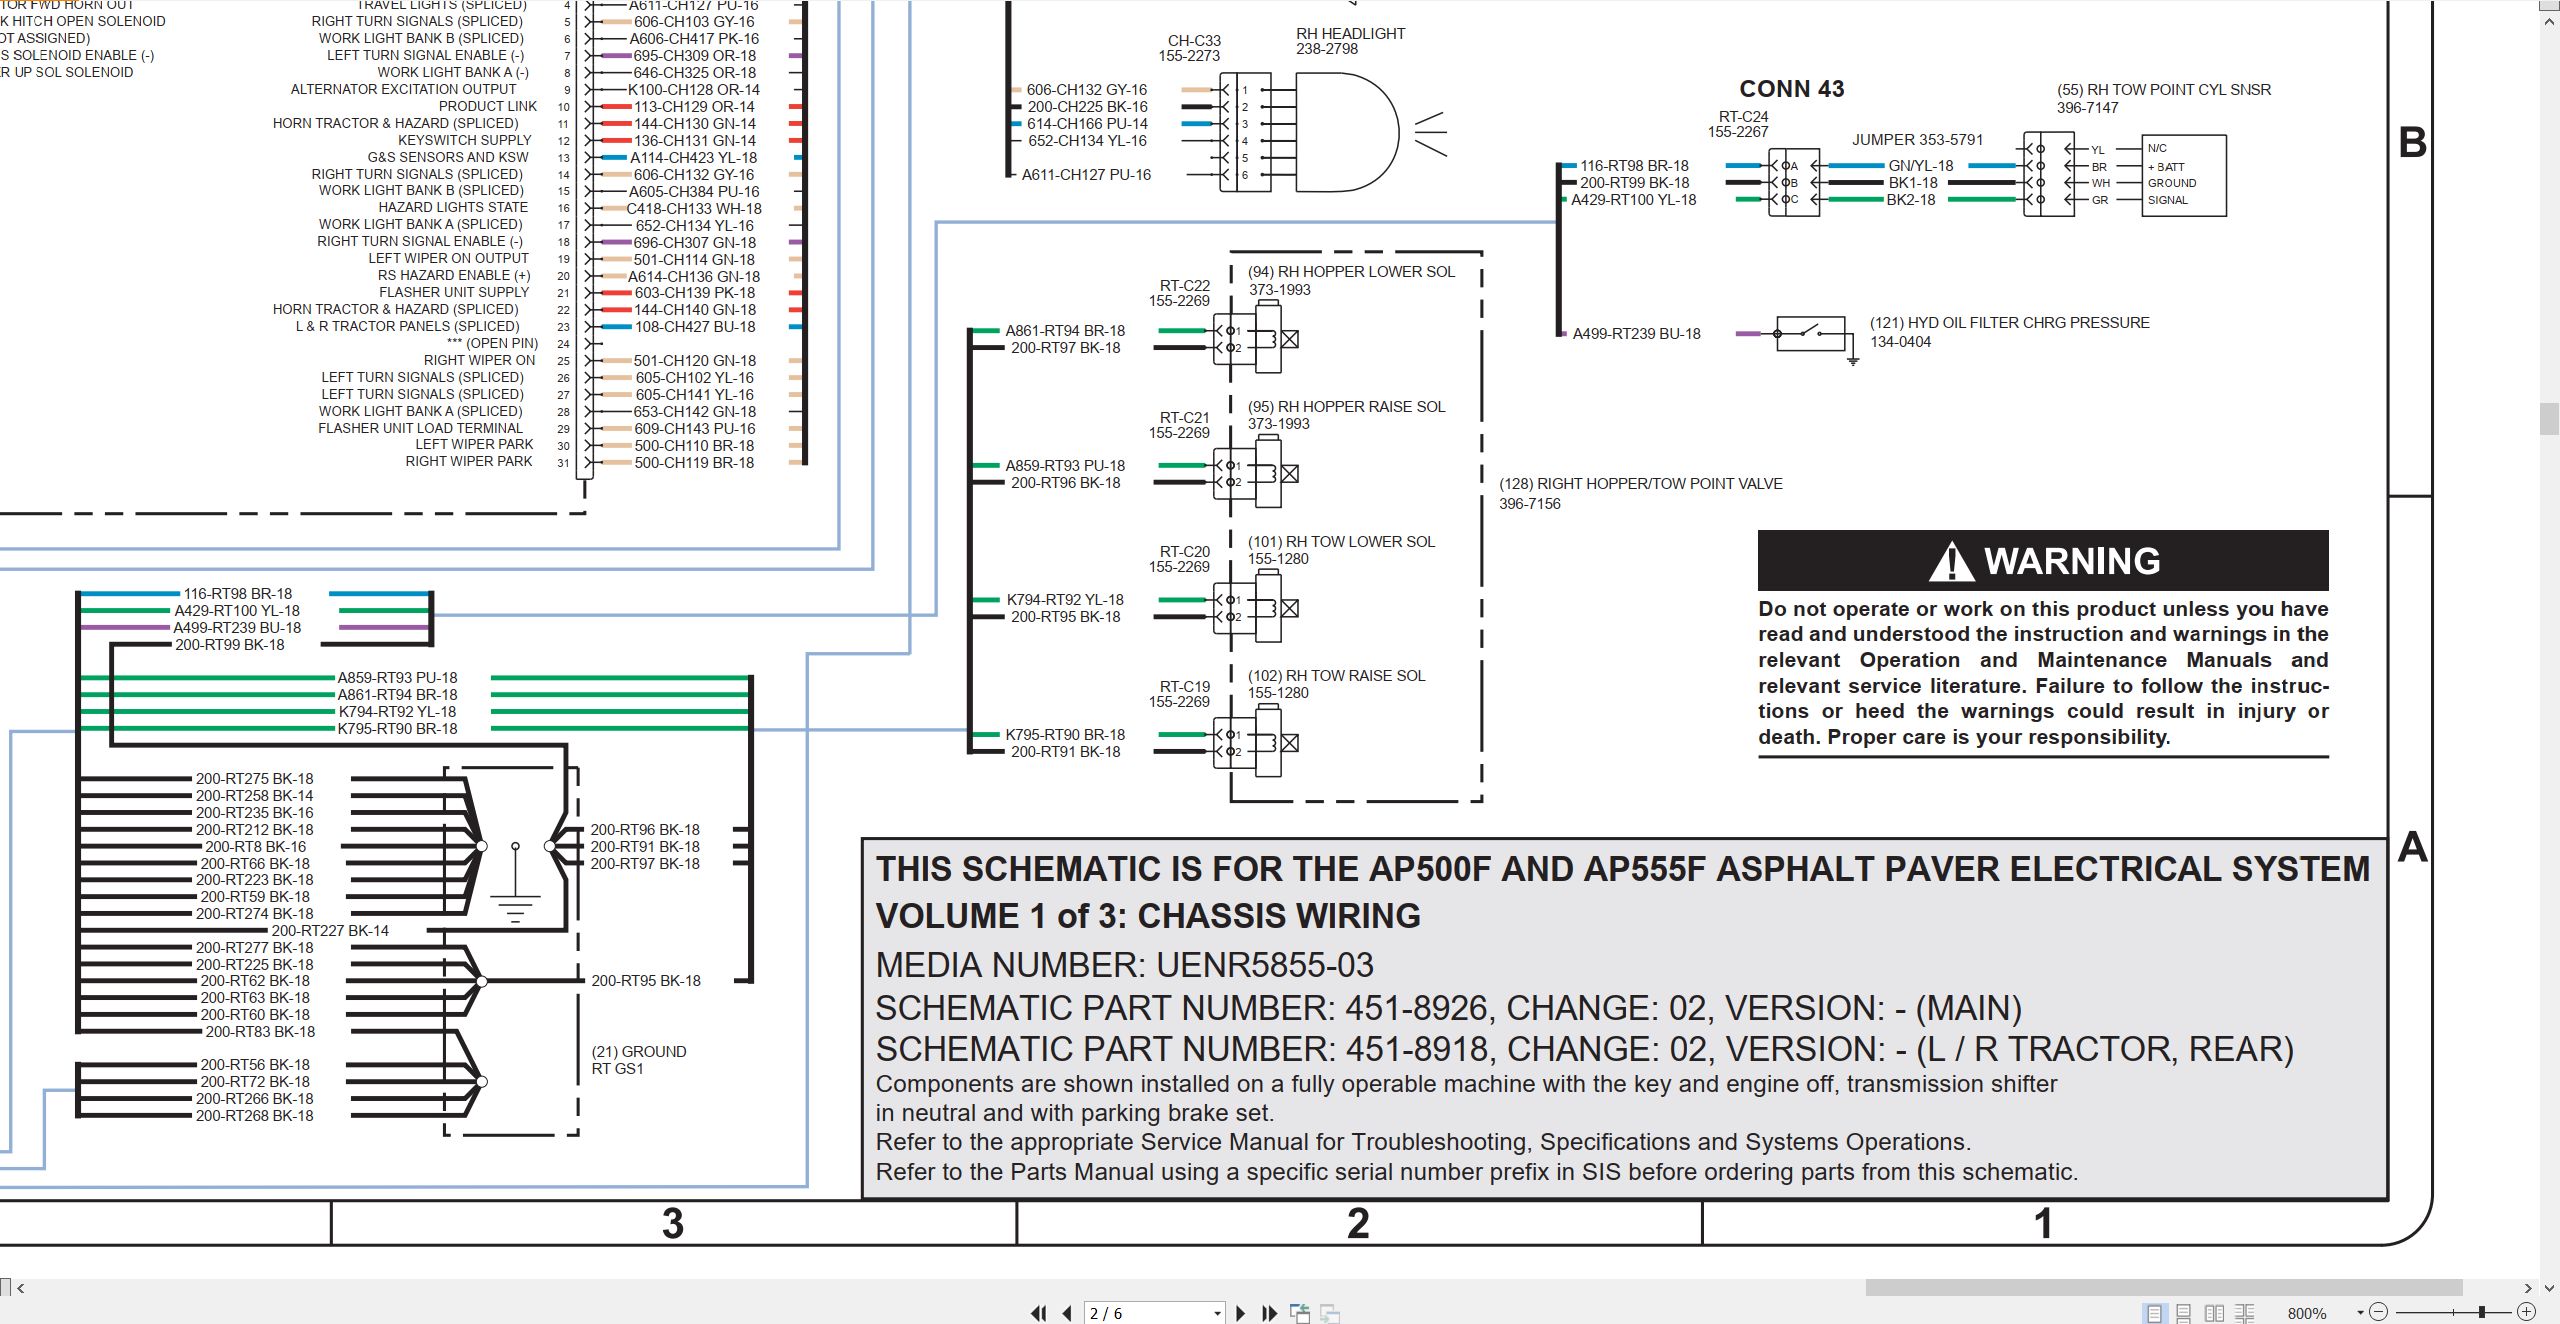Click the go to next view icon

pyautogui.click(x=1330, y=1313)
